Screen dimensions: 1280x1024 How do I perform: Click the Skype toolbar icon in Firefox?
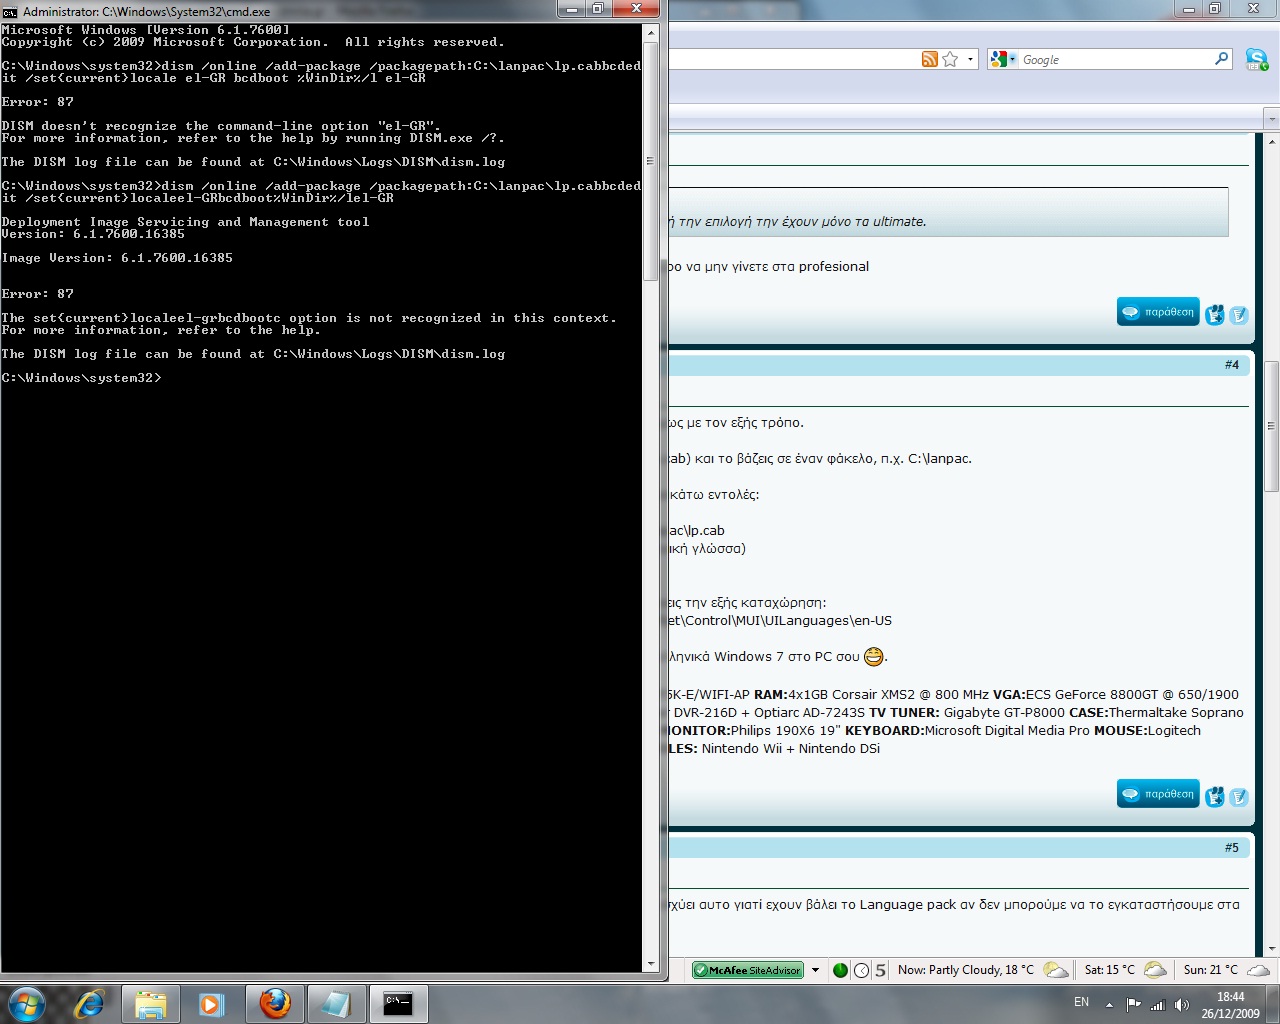[1256, 60]
